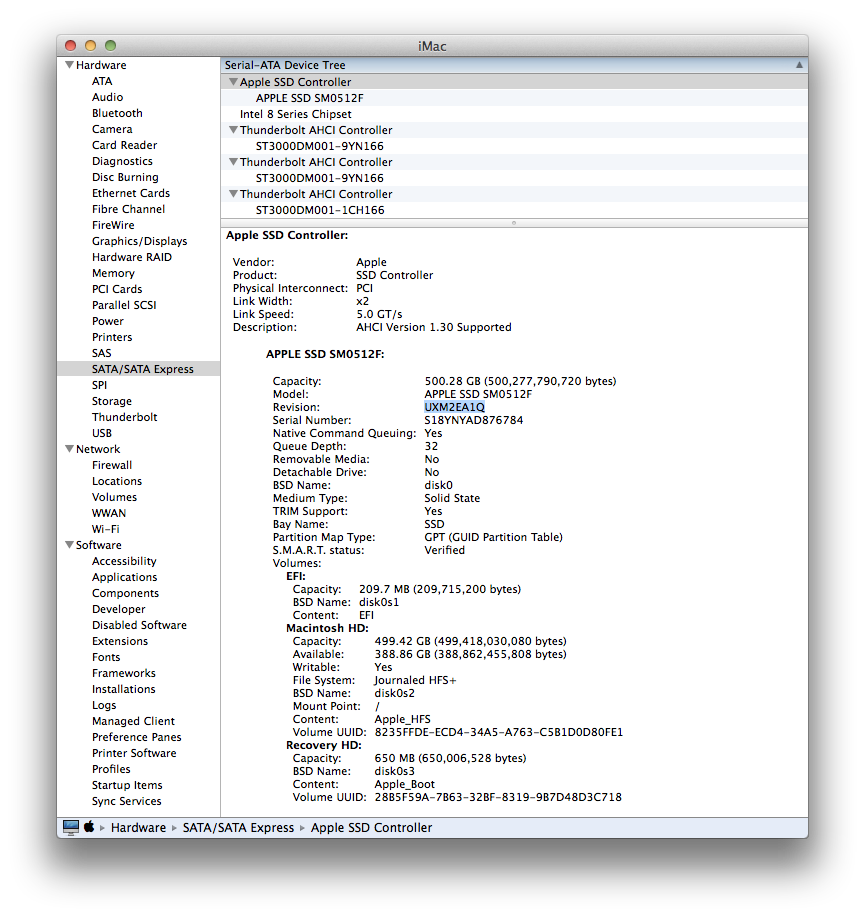
Task: Click the Apple logo icon in the path bar
Action: pos(89,826)
